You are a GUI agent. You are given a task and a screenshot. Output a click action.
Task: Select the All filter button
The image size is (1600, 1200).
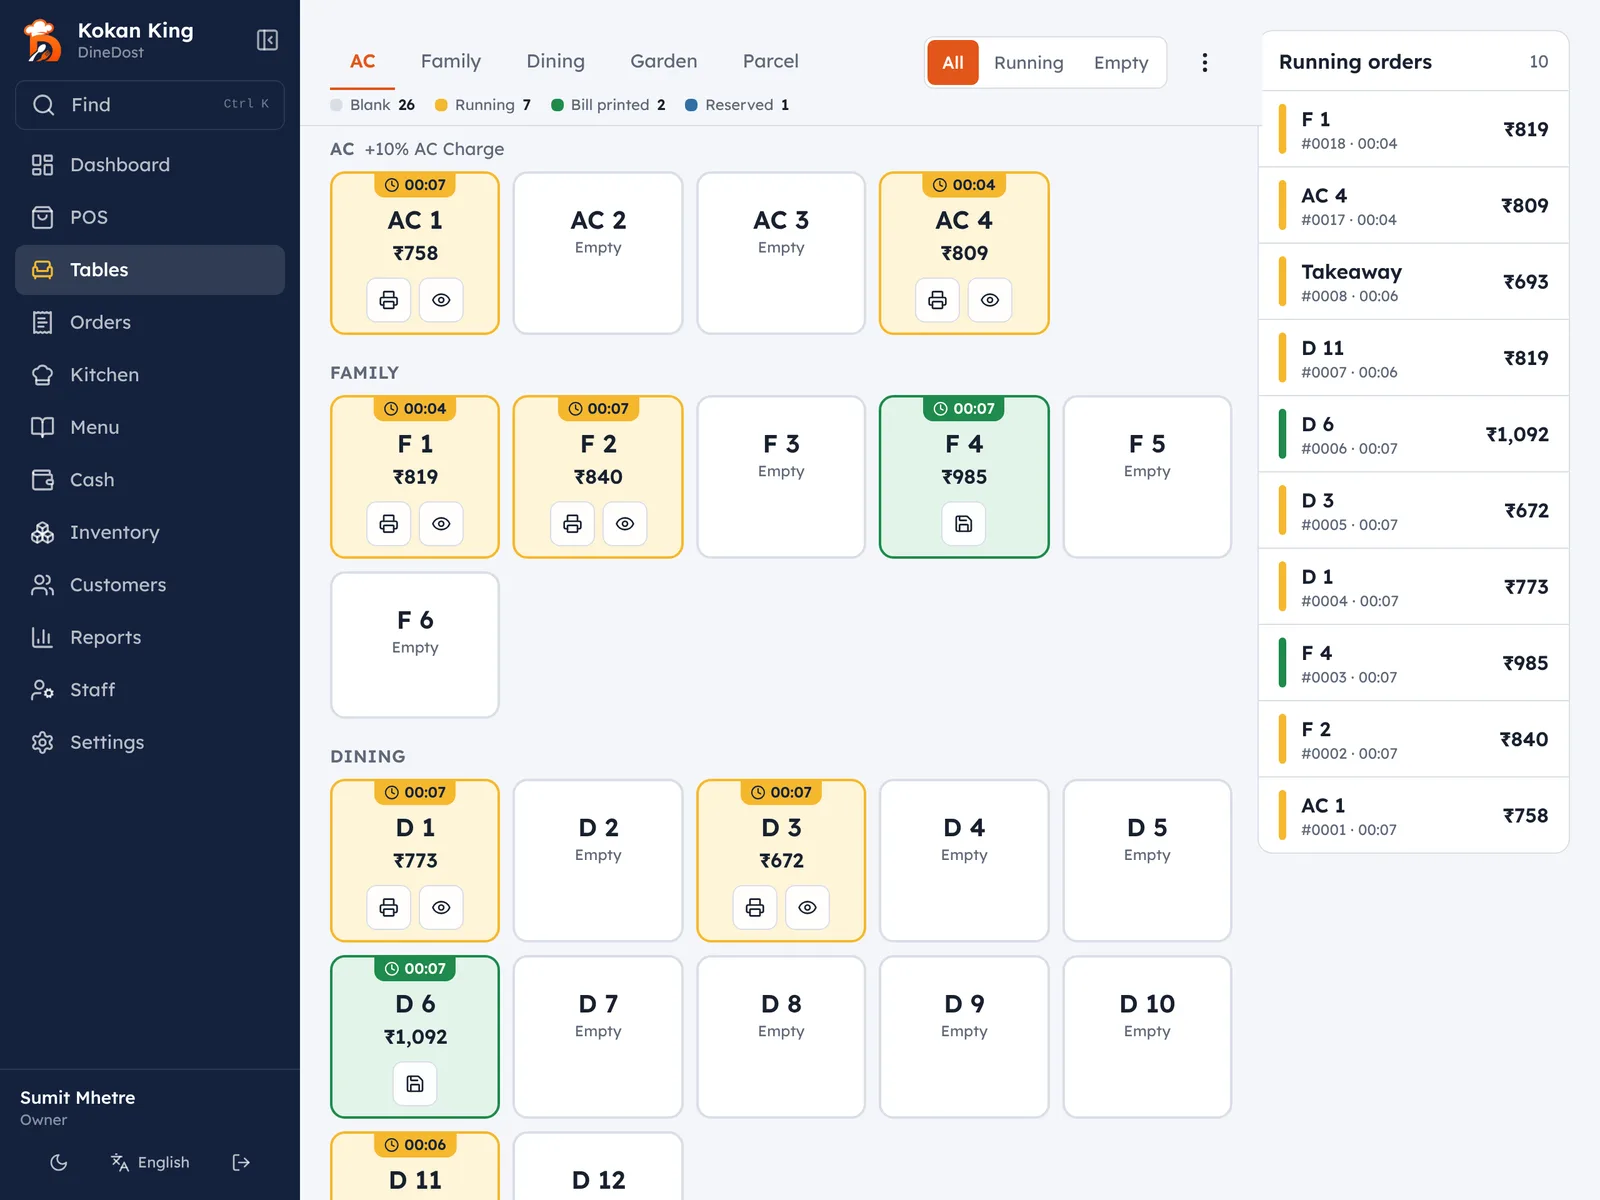(953, 63)
